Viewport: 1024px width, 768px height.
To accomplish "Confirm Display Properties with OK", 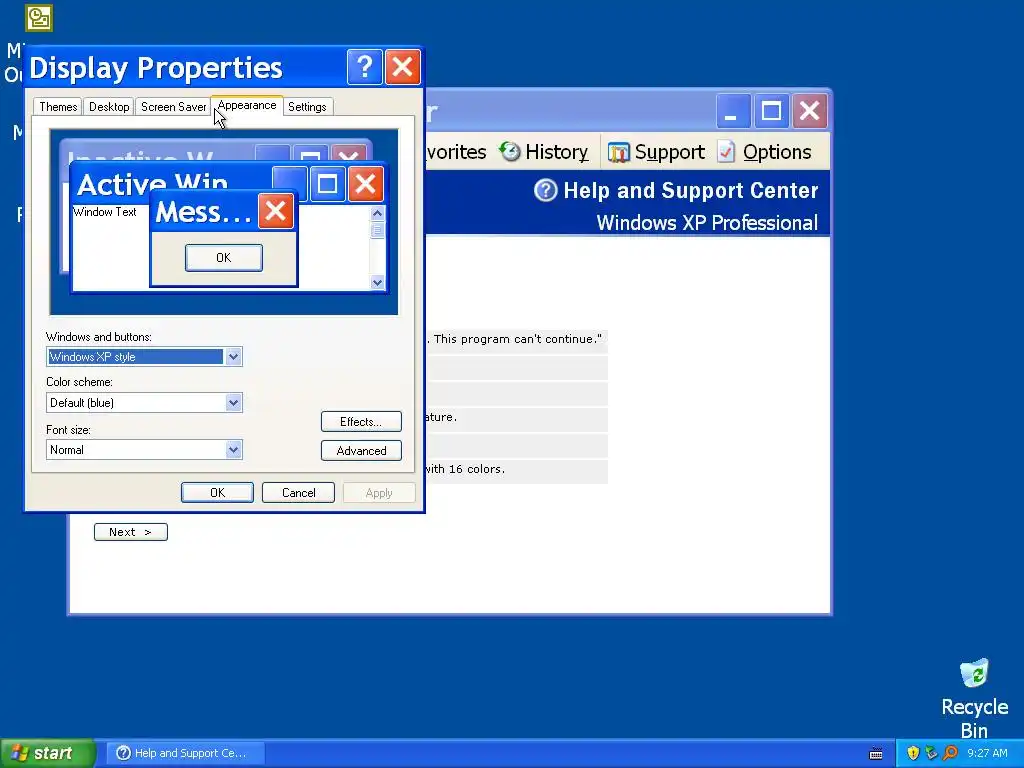I will click(x=217, y=492).
